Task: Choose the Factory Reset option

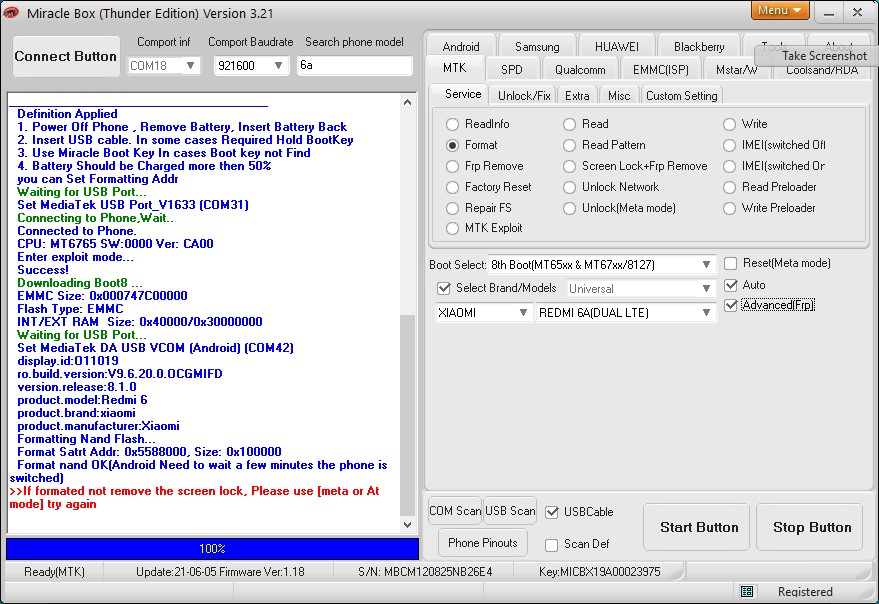Action: click(x=452, y=187)
